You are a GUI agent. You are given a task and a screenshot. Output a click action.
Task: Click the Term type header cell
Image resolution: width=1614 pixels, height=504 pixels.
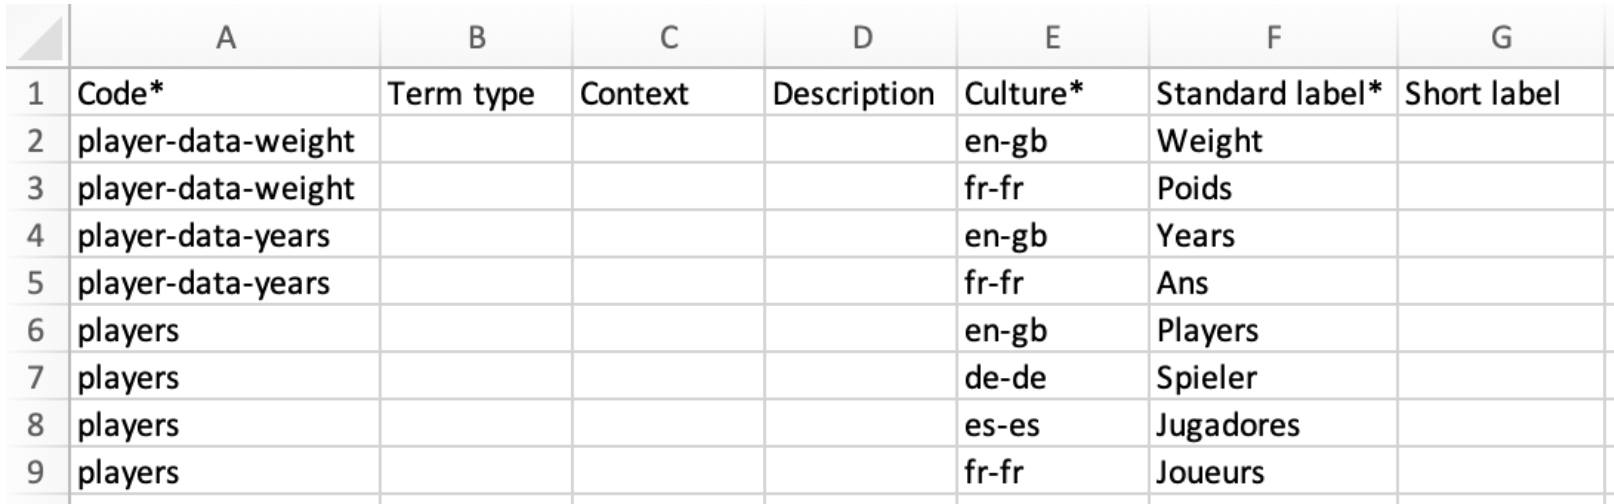(x=476, y=93)
